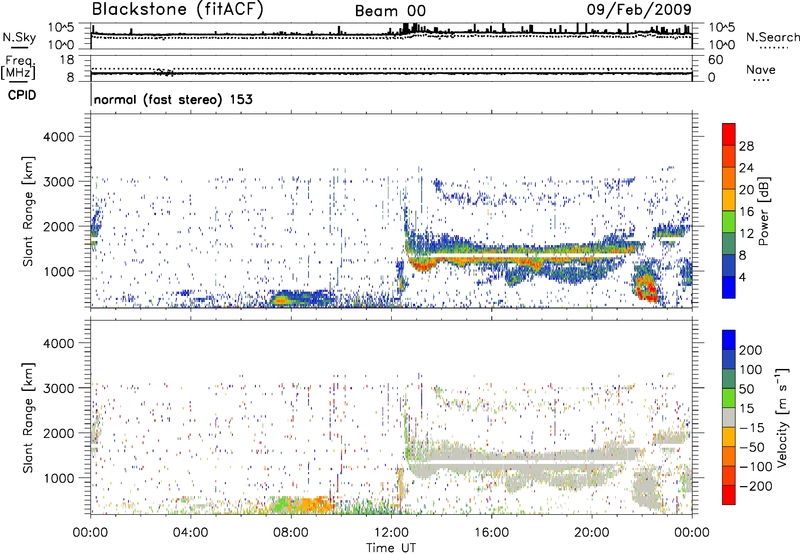
Task: Click the 'Freq. [MHz]' axis label
Action: tap(18, 67)
